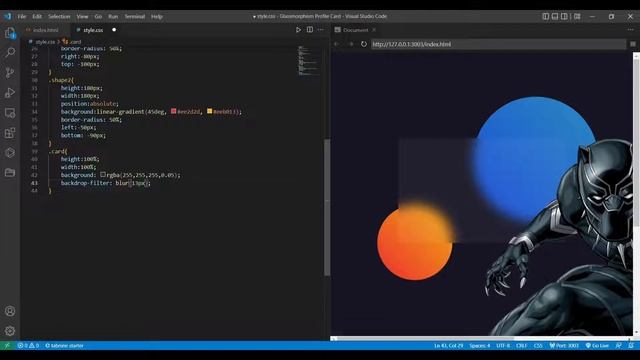640x360 pixels.
Task: Open the Customize Layout icon
Action: (x=577, y=16)
